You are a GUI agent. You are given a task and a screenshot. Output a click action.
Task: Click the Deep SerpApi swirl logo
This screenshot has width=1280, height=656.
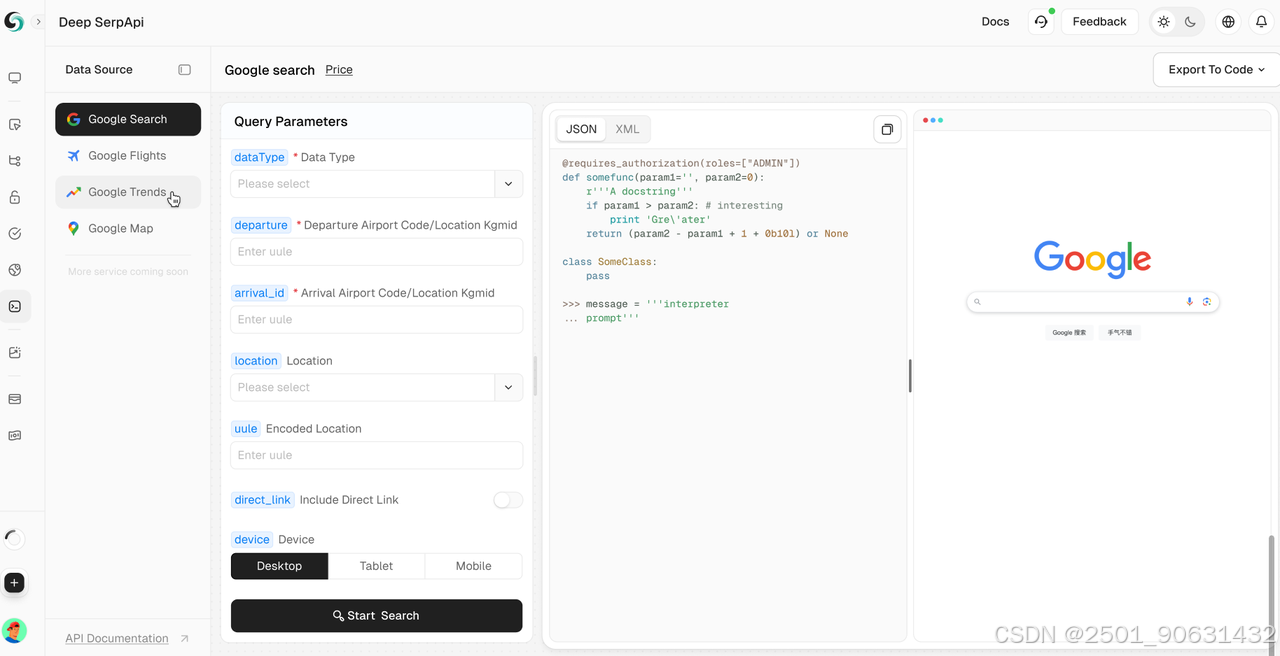(x=14, y=22)
